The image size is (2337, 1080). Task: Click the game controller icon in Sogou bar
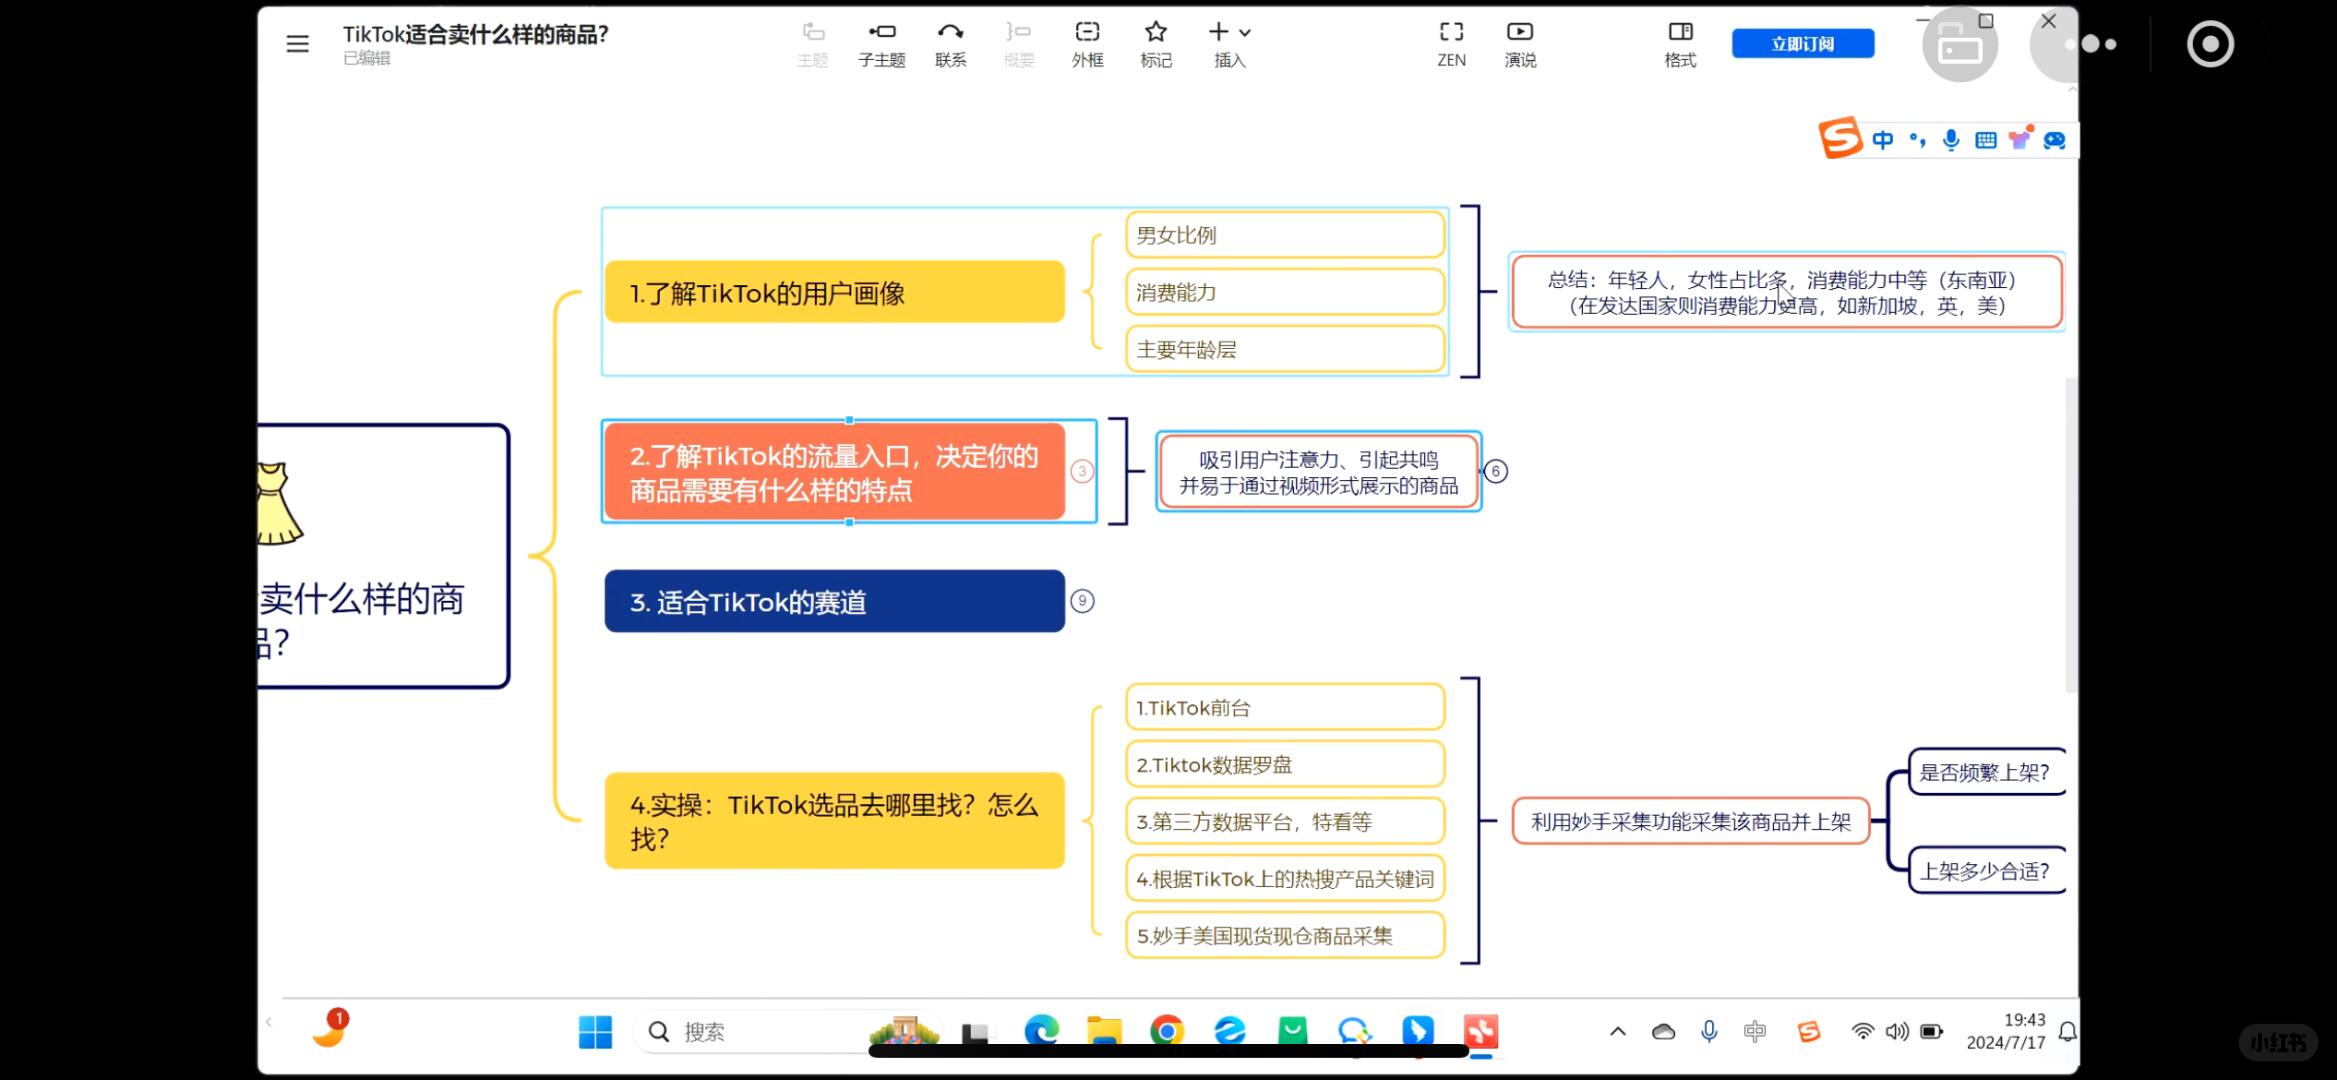2055,140
